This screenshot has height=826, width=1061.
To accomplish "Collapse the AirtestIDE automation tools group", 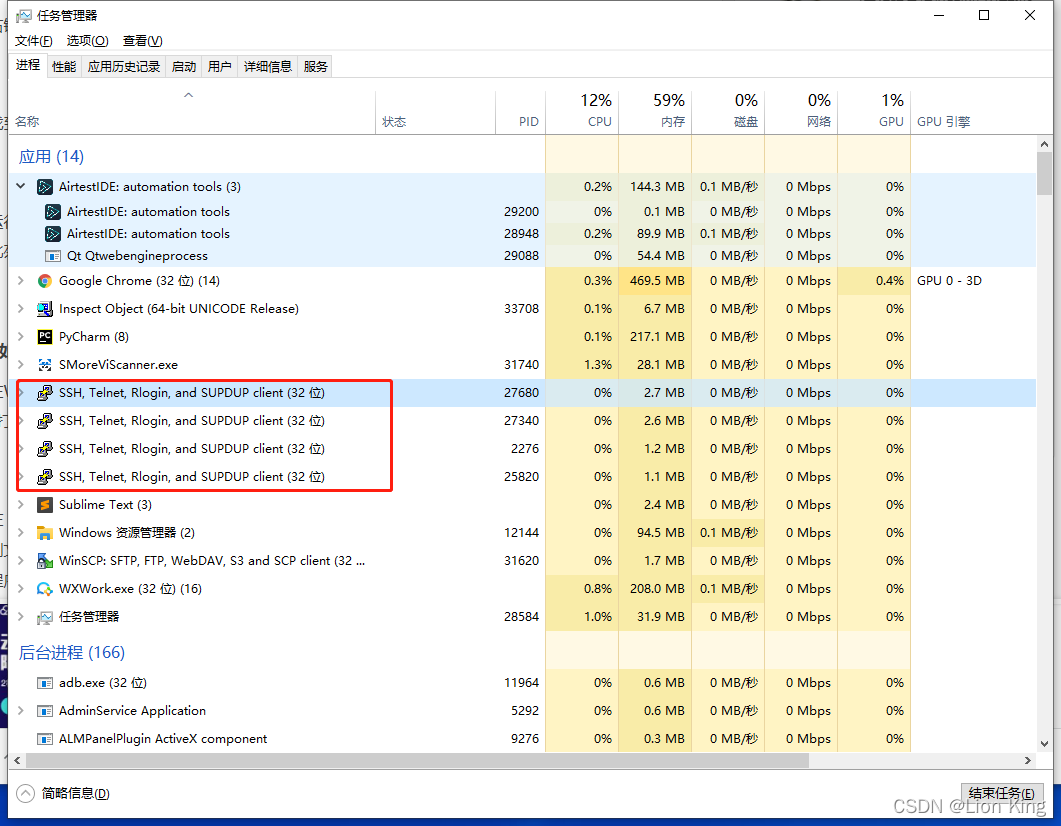I will coord(20,186).
